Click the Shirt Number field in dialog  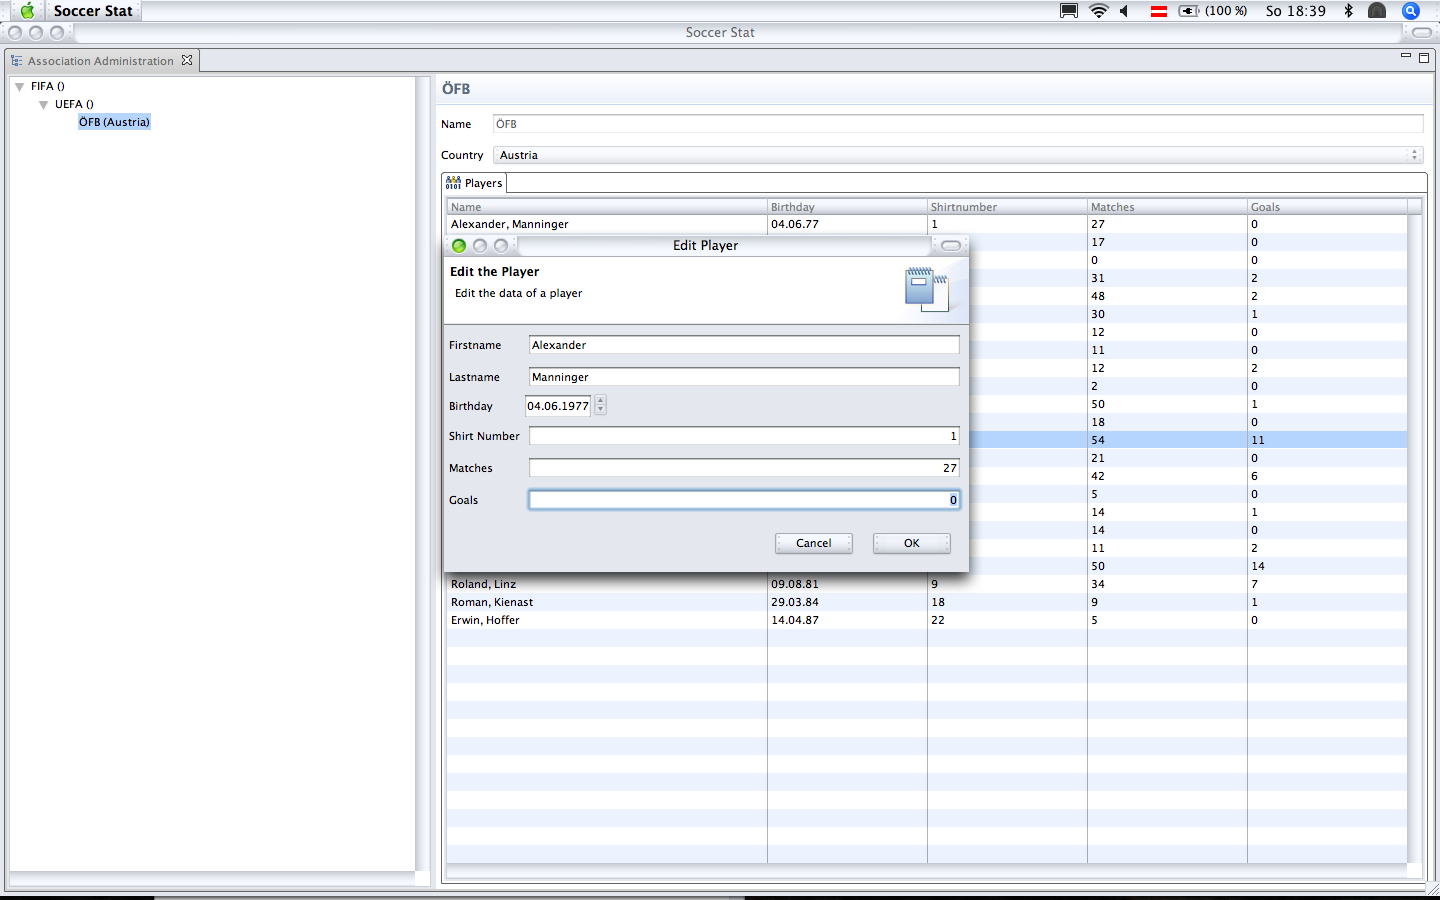click(744, 436)
